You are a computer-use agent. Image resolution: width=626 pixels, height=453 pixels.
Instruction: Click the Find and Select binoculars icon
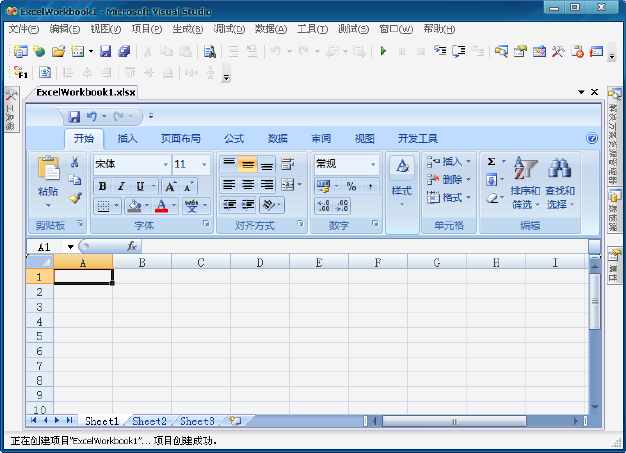point(560,168)
